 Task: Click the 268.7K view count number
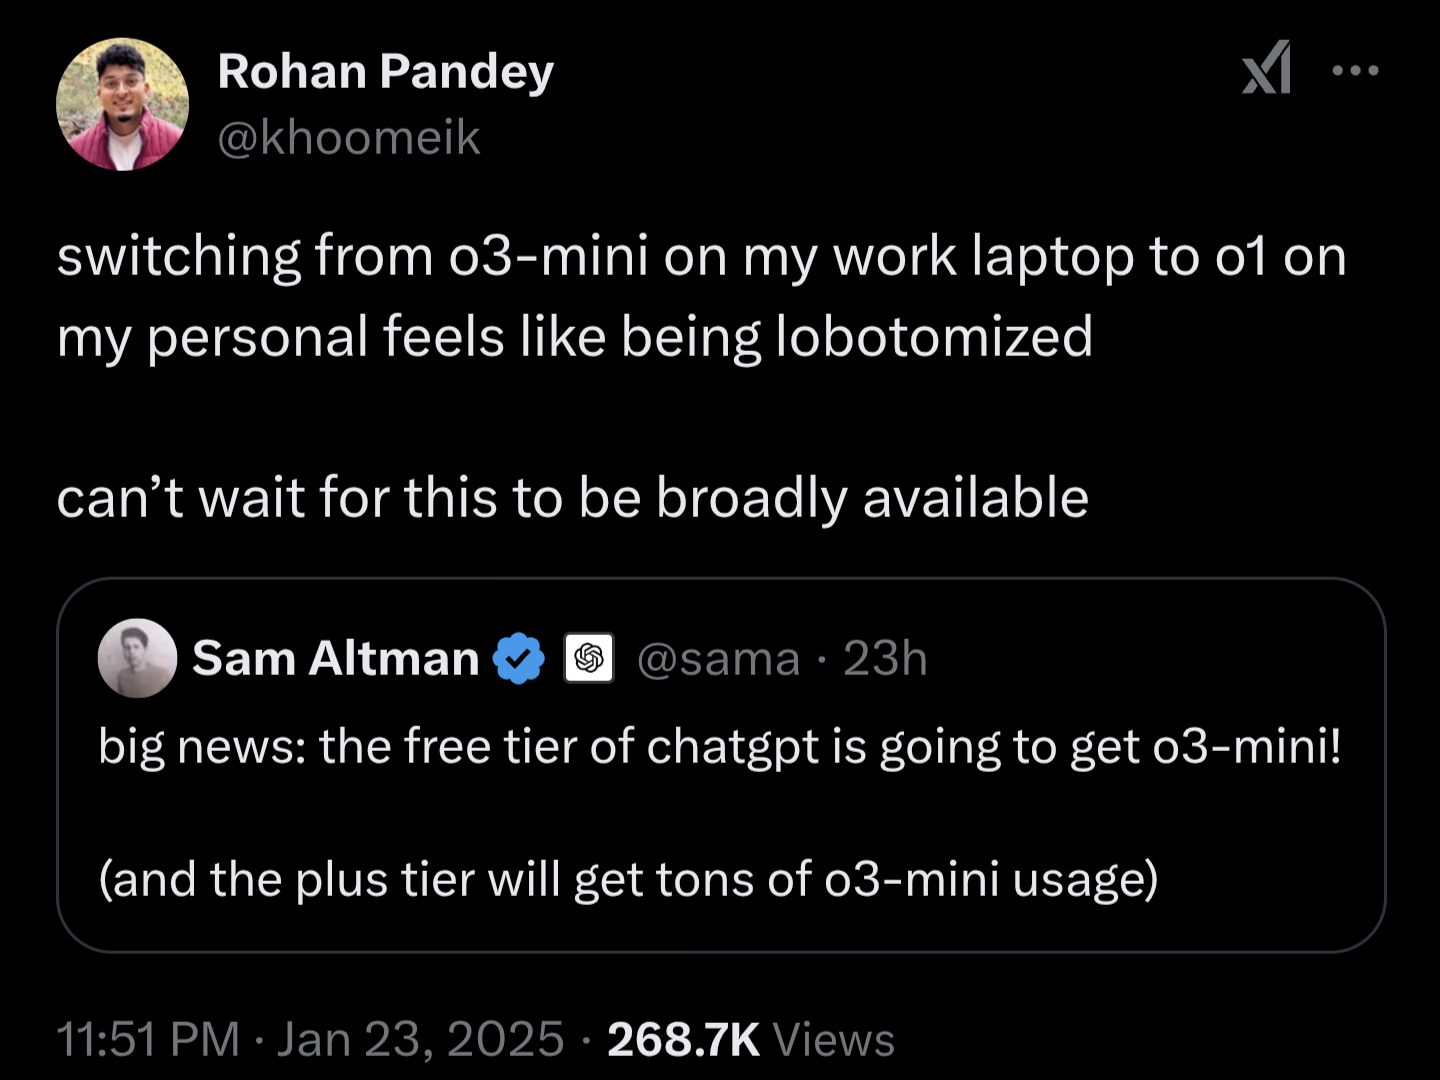tap(683, 1039)
